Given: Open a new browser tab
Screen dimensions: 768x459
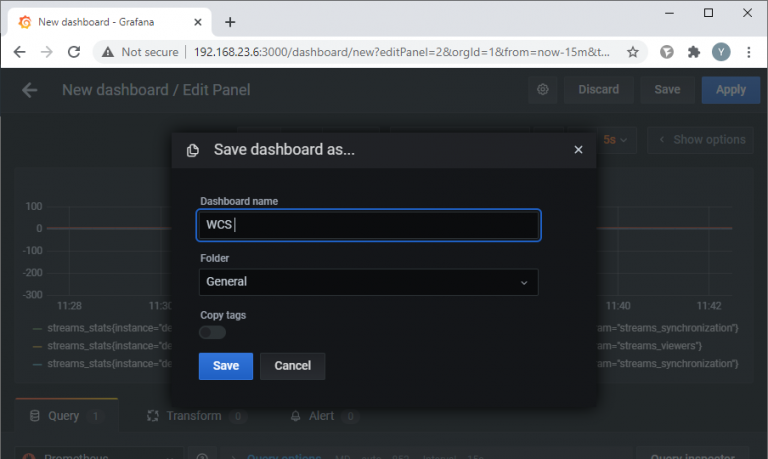Looking at the screenshot, I should coord(230,21).
